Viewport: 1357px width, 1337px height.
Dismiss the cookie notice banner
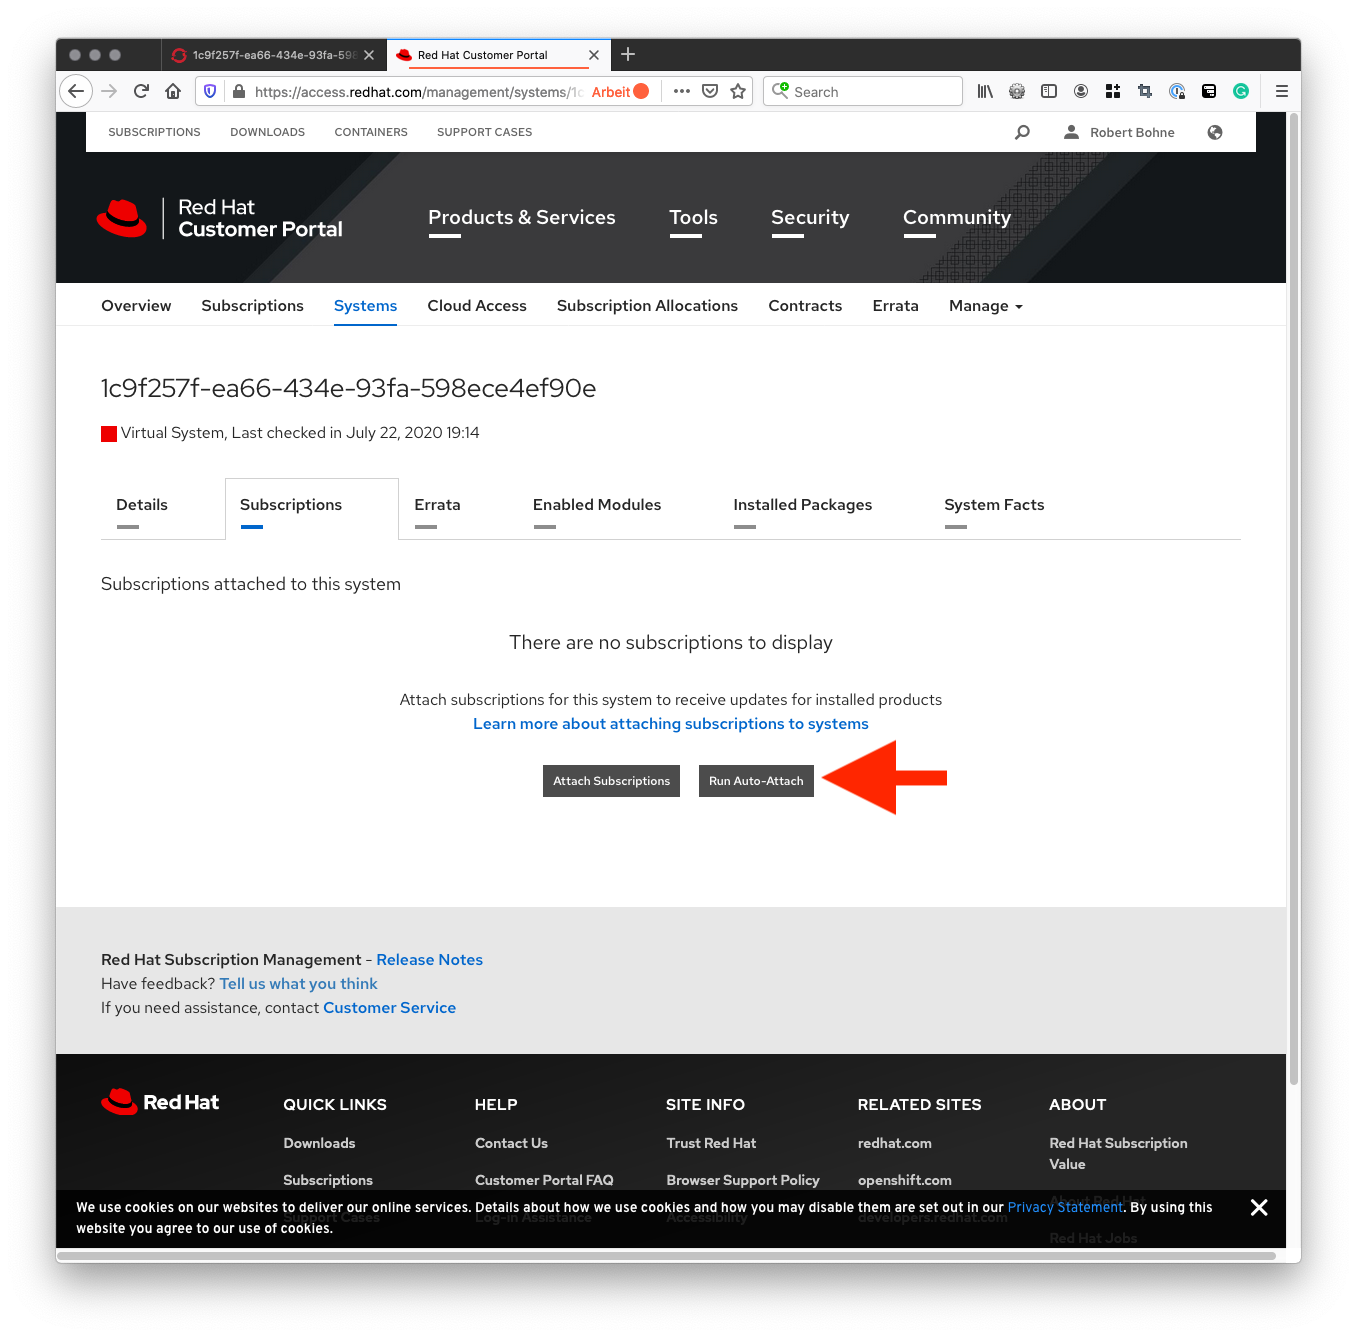pos(1259,1208)
